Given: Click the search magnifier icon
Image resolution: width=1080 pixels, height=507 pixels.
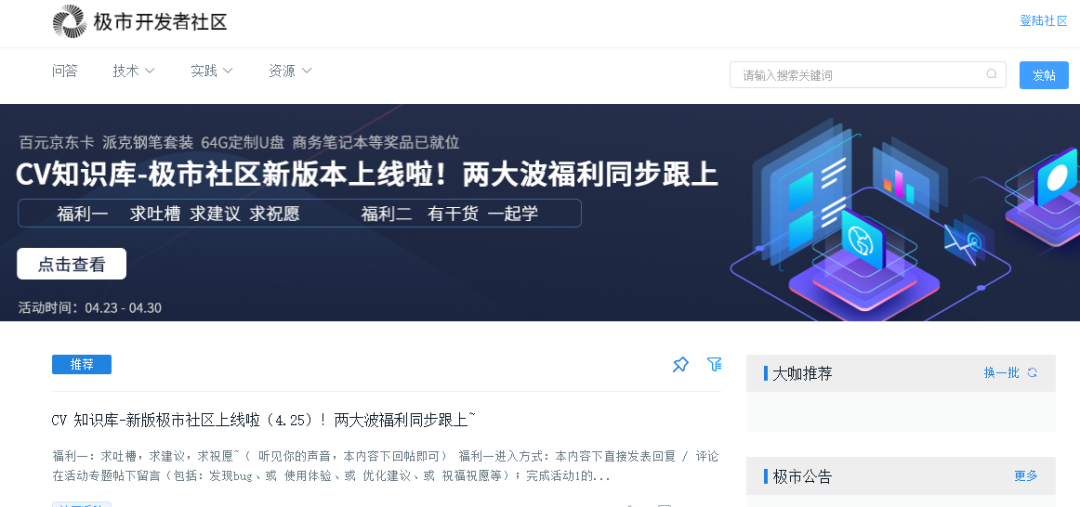Looking at the screenshot, I should coord(992,74).
